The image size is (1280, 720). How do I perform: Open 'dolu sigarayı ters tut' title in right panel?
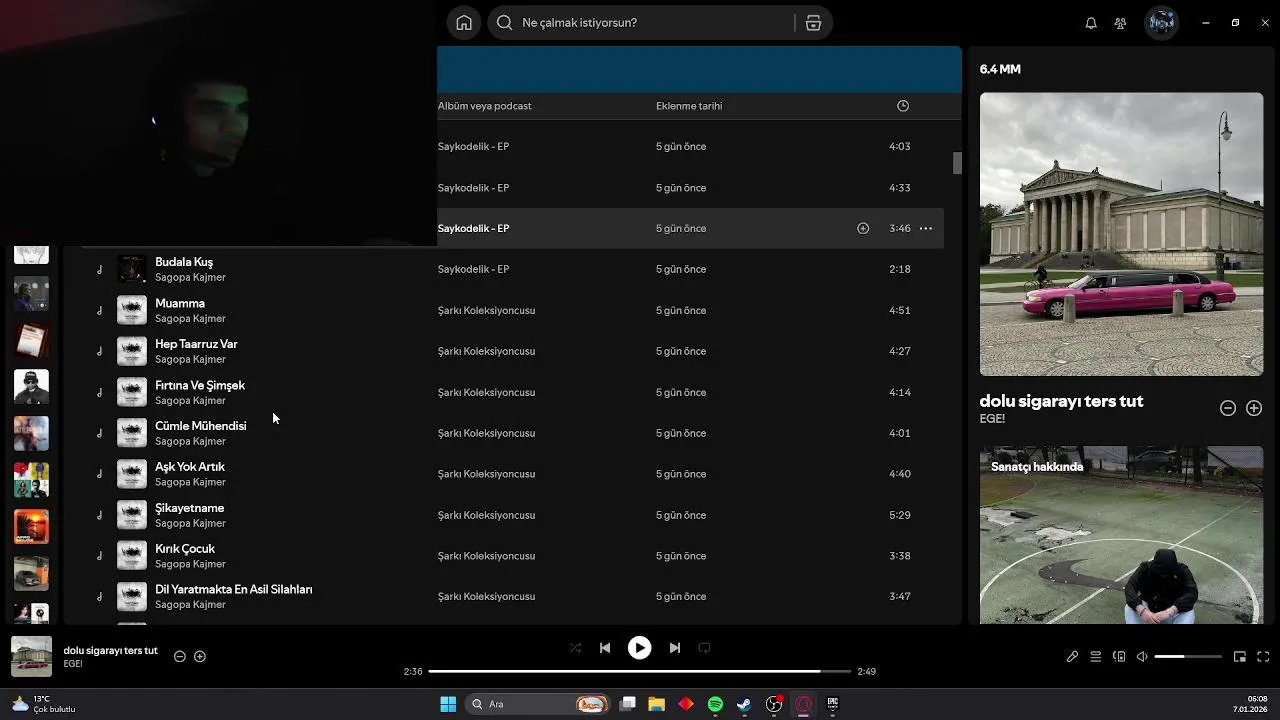click(1061, 401)
